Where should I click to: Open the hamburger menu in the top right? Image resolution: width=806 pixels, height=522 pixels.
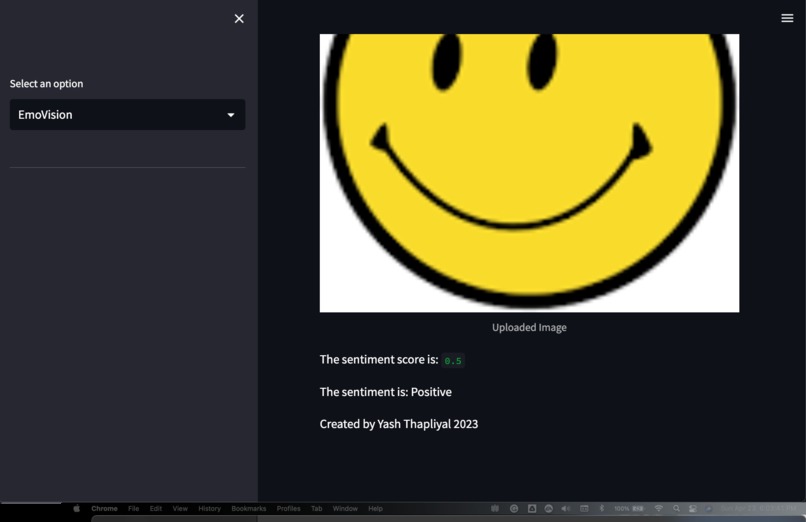click(x=787, y=18)
